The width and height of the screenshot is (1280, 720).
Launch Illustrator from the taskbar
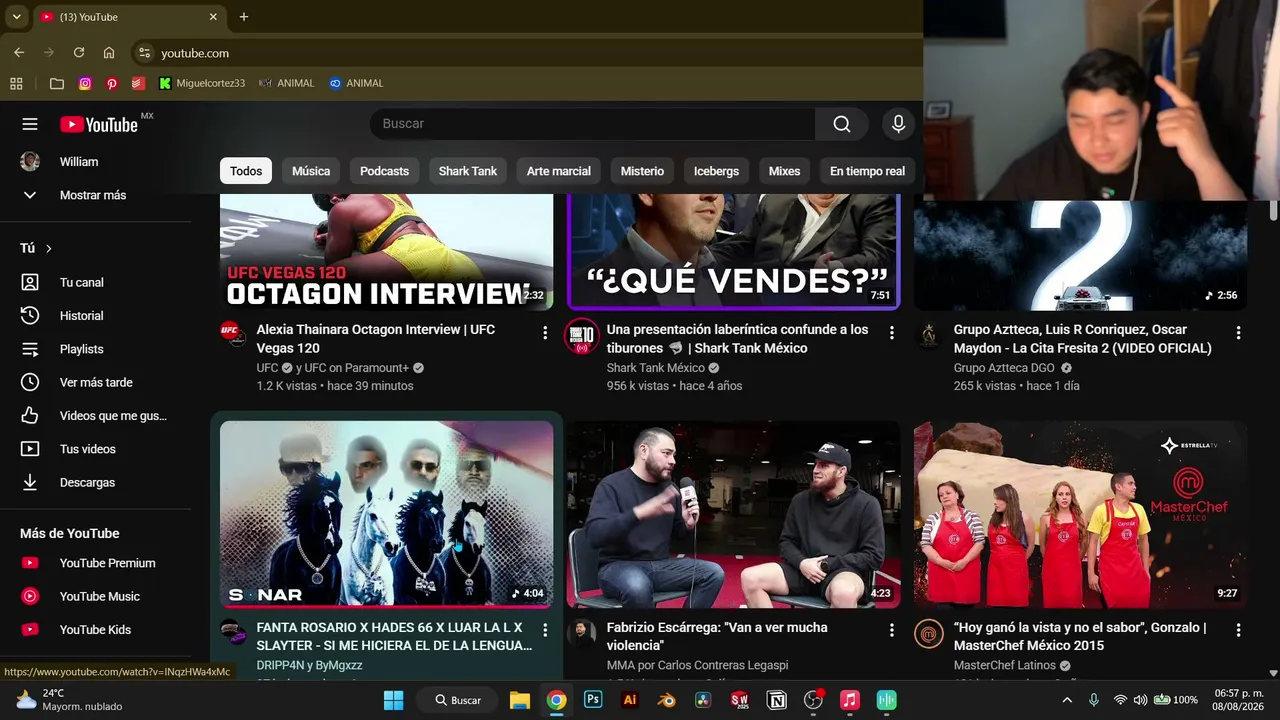pos(630,700)
